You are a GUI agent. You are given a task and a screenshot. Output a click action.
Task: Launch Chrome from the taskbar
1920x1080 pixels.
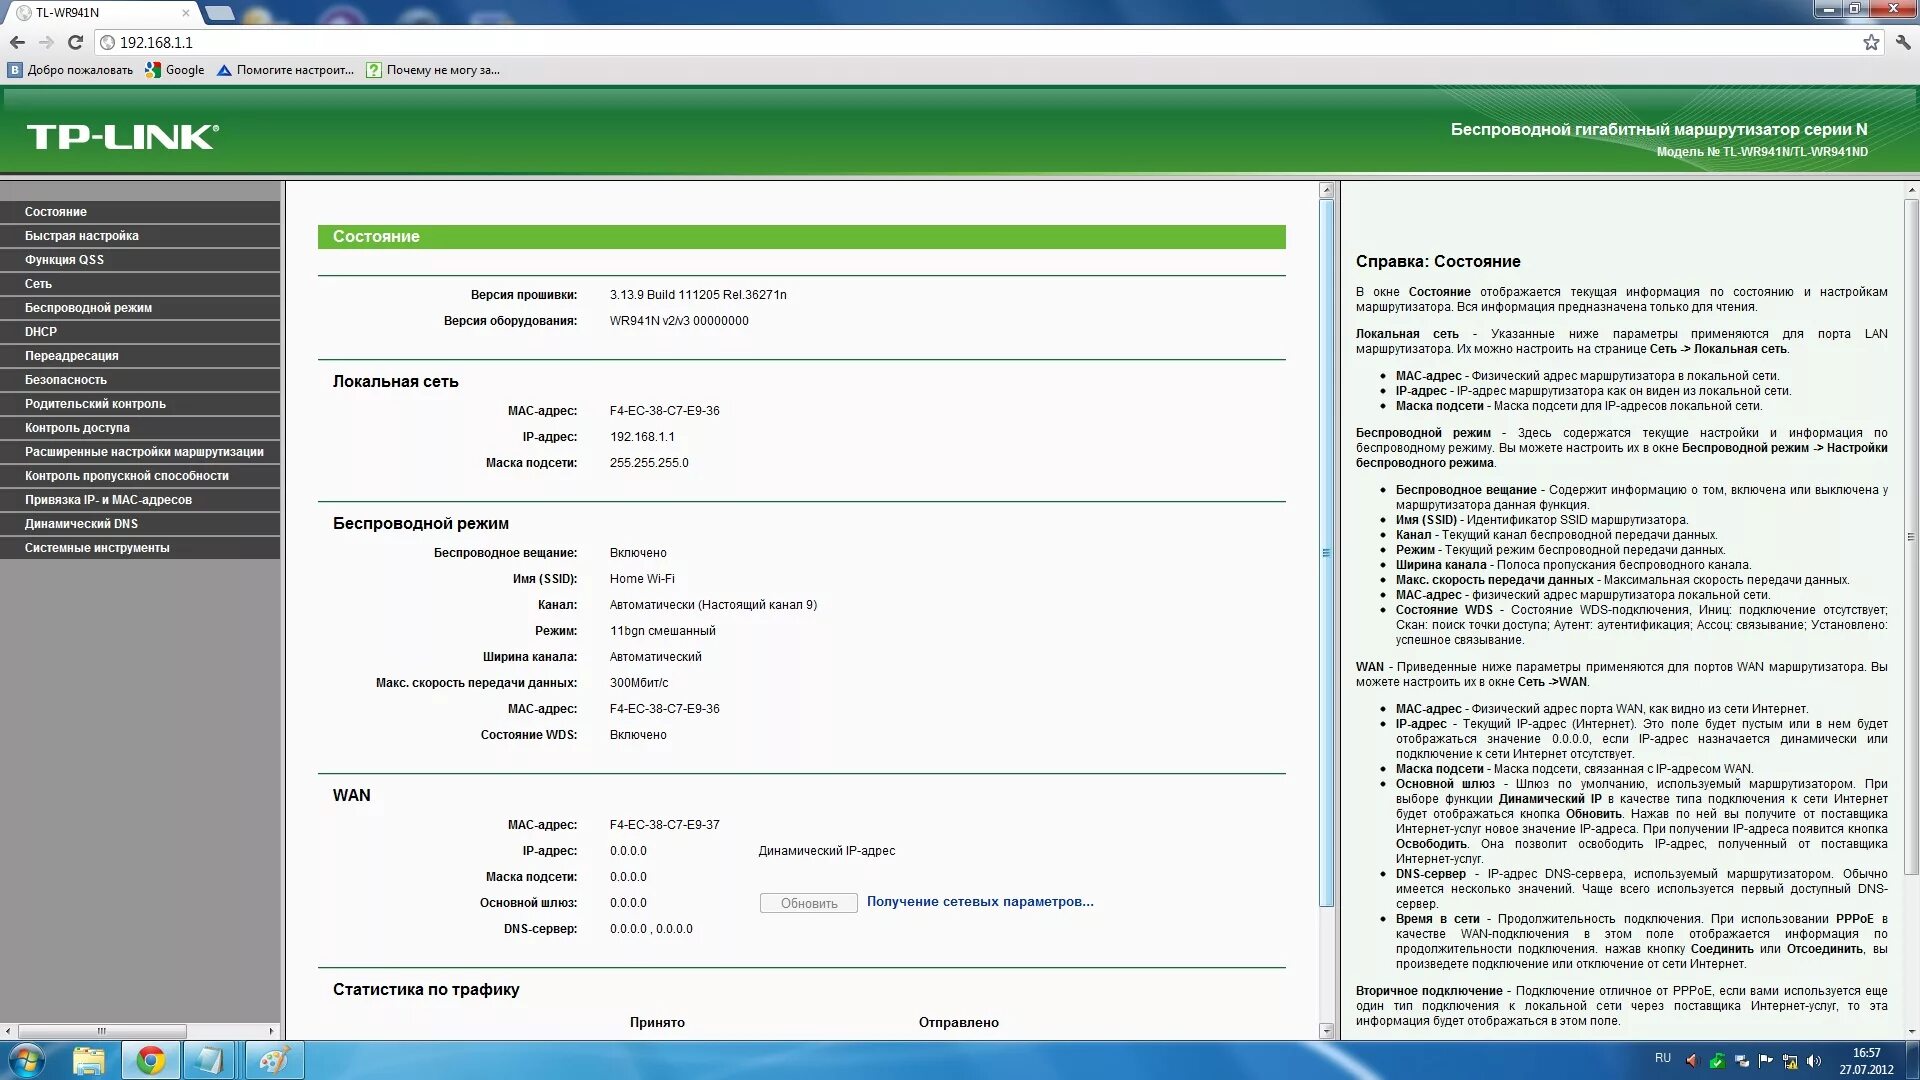151,1060
